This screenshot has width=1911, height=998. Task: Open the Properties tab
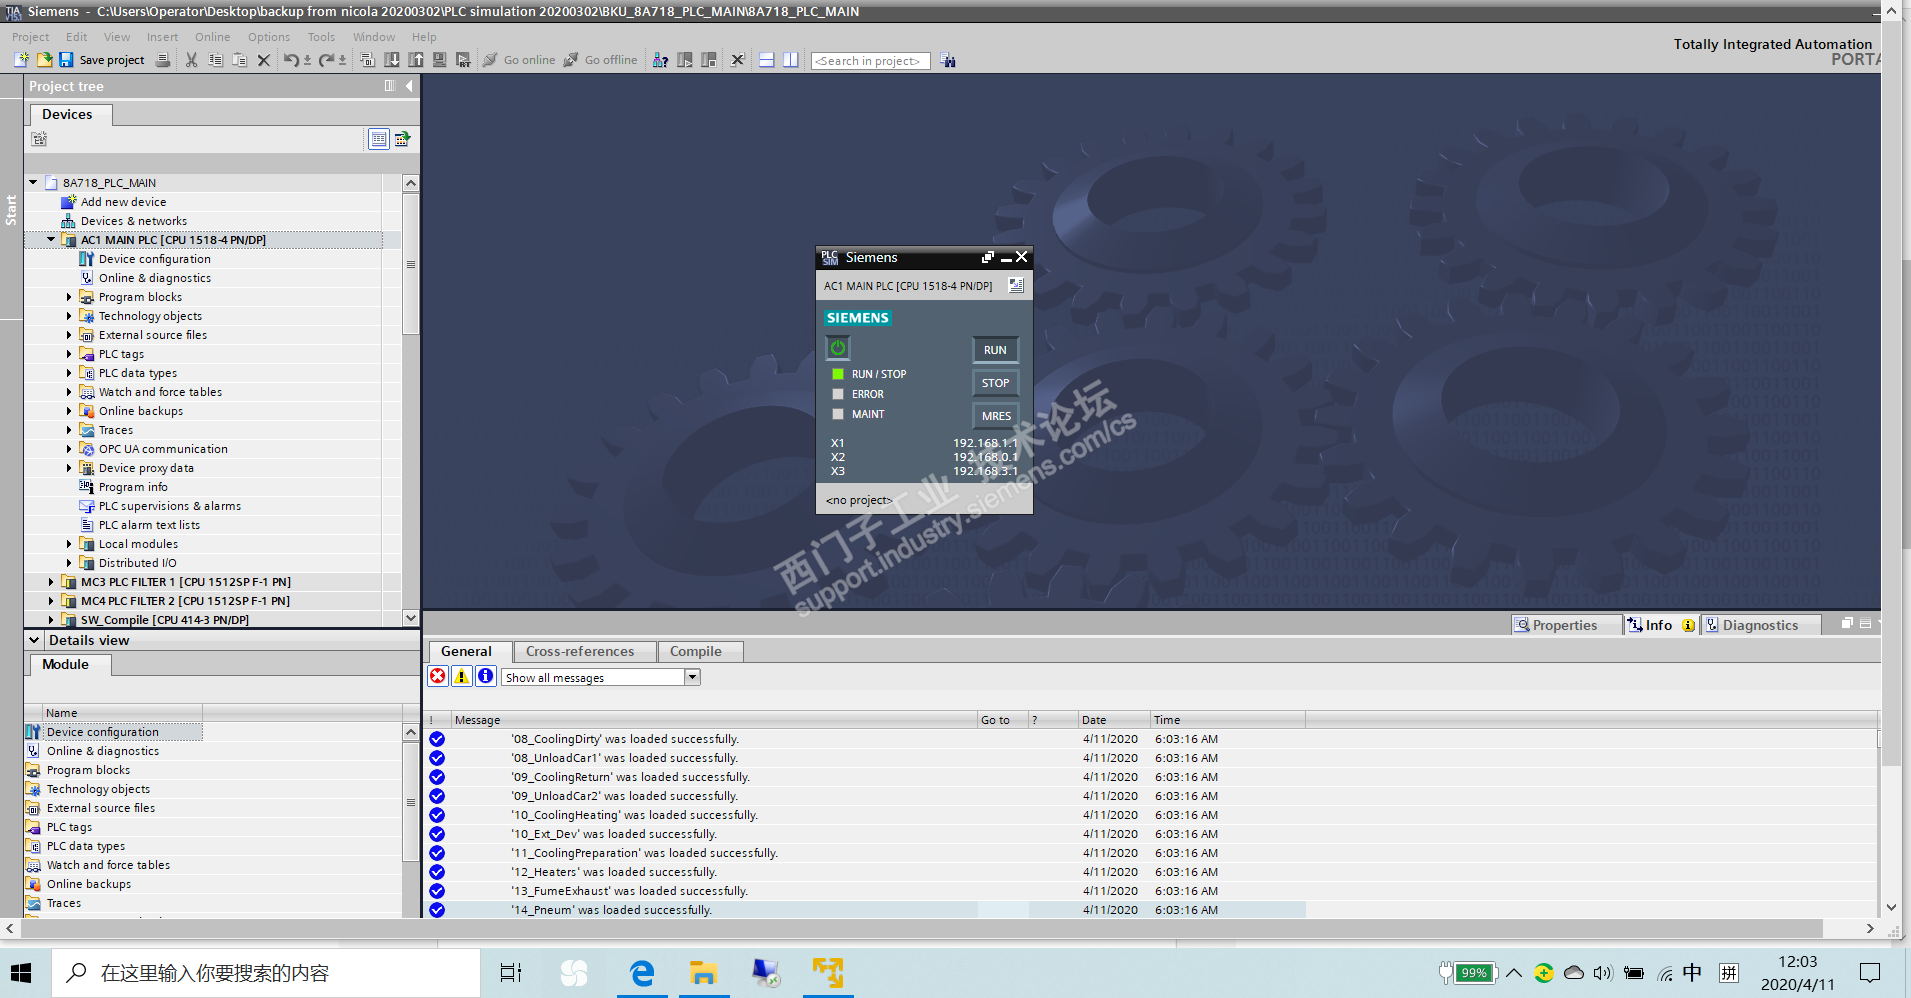pyautogui.click(x=1566, y=625)
